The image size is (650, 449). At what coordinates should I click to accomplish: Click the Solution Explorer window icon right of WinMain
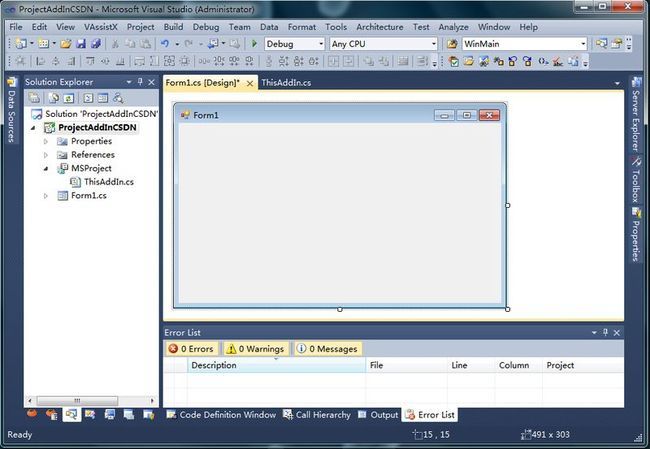point(601,44)
